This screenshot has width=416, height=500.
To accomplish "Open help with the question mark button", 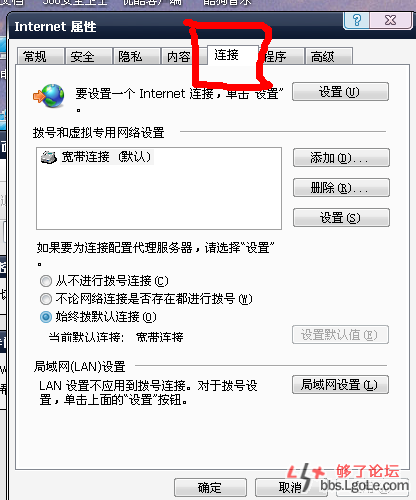I will click(x=356, y=21).
